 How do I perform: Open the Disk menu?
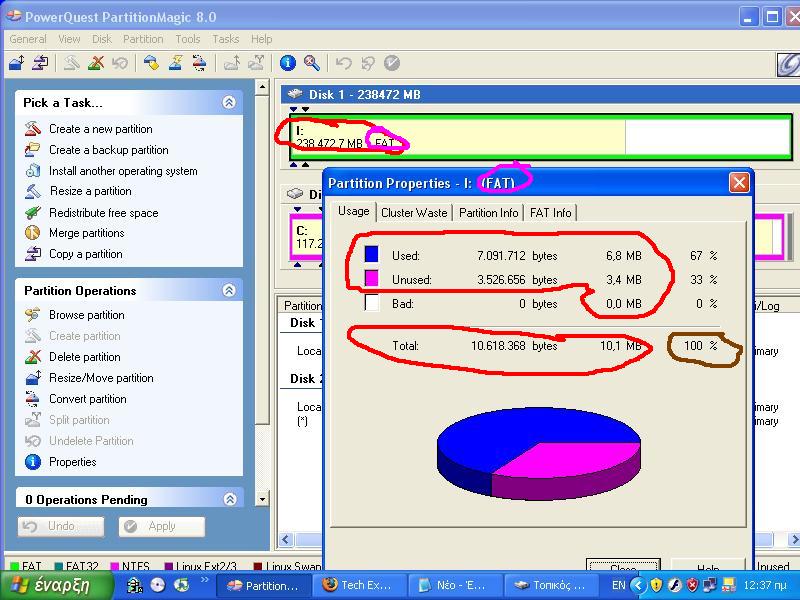[102, 39]
